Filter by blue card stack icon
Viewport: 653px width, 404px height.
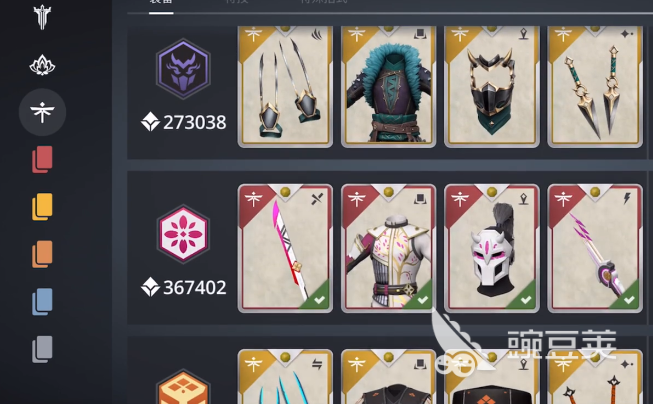tap(42, 302)
